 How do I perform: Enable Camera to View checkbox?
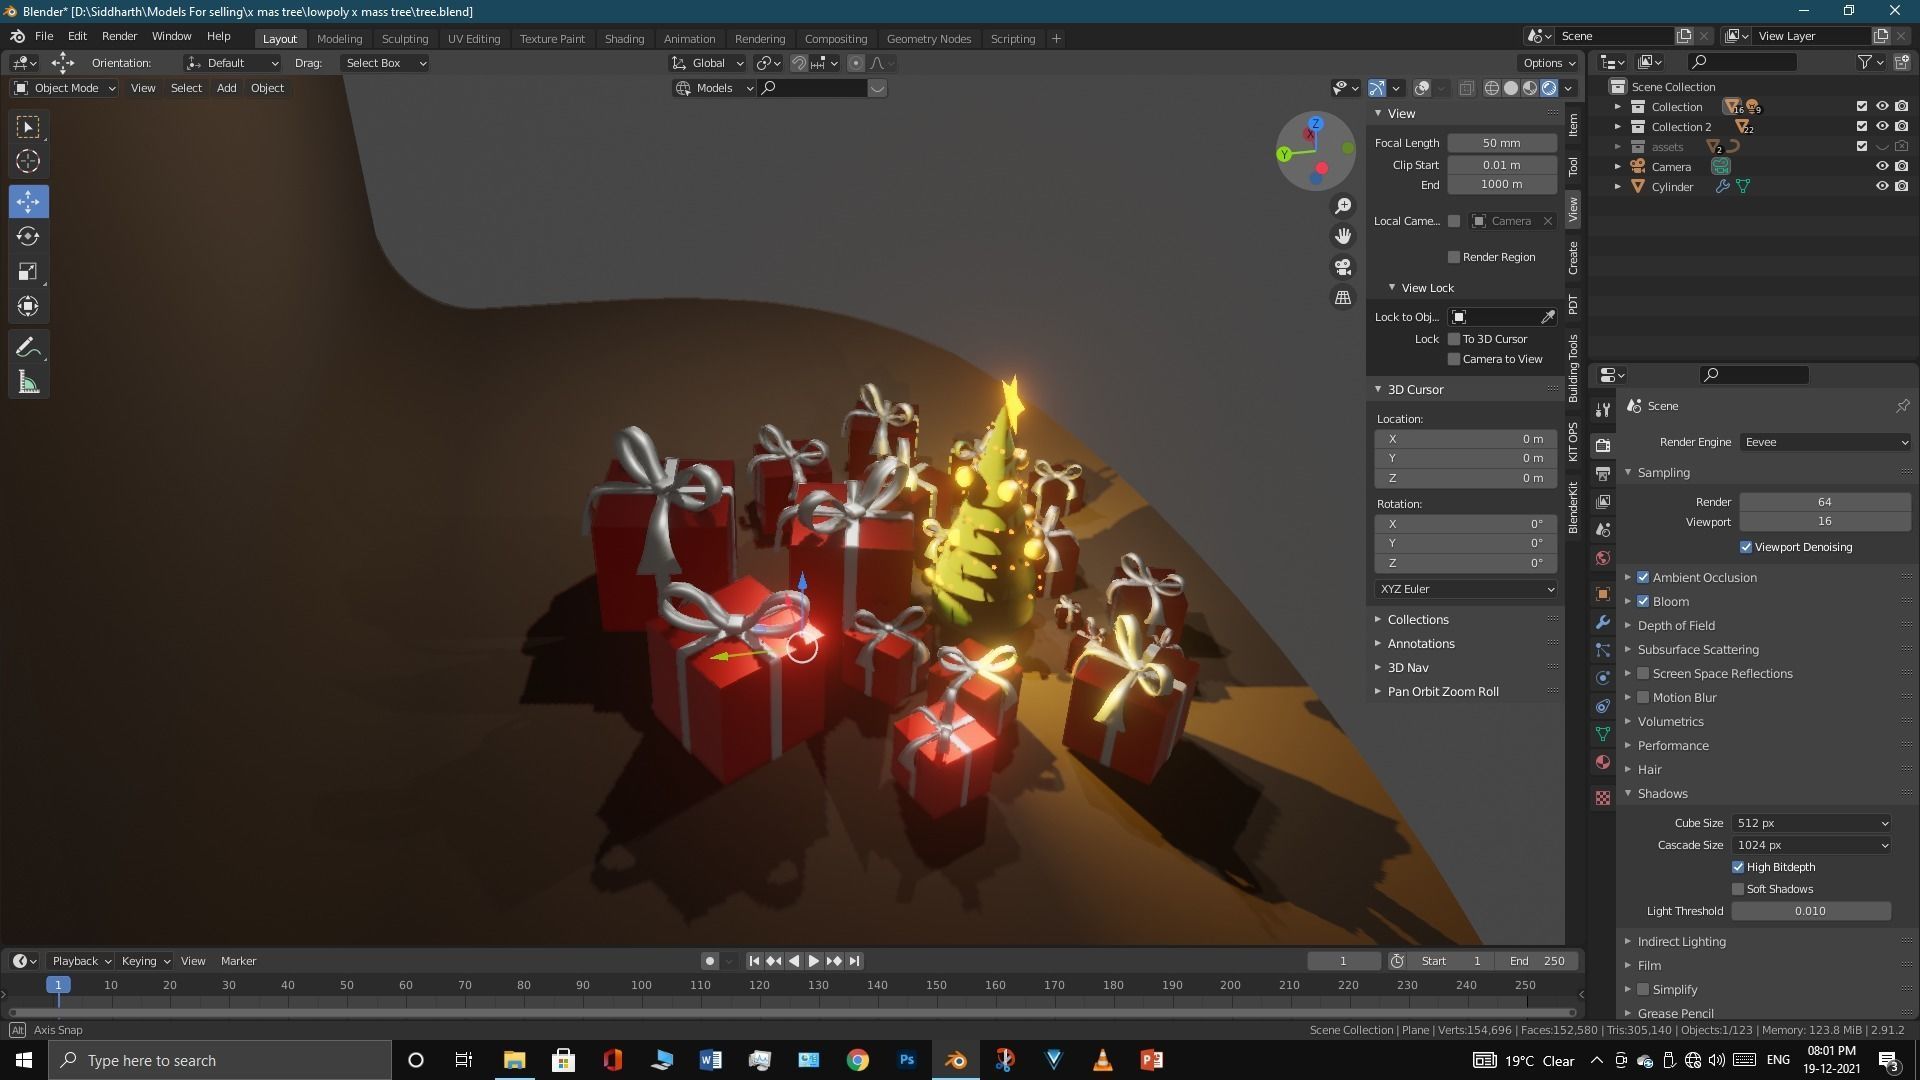point(1454,359)
